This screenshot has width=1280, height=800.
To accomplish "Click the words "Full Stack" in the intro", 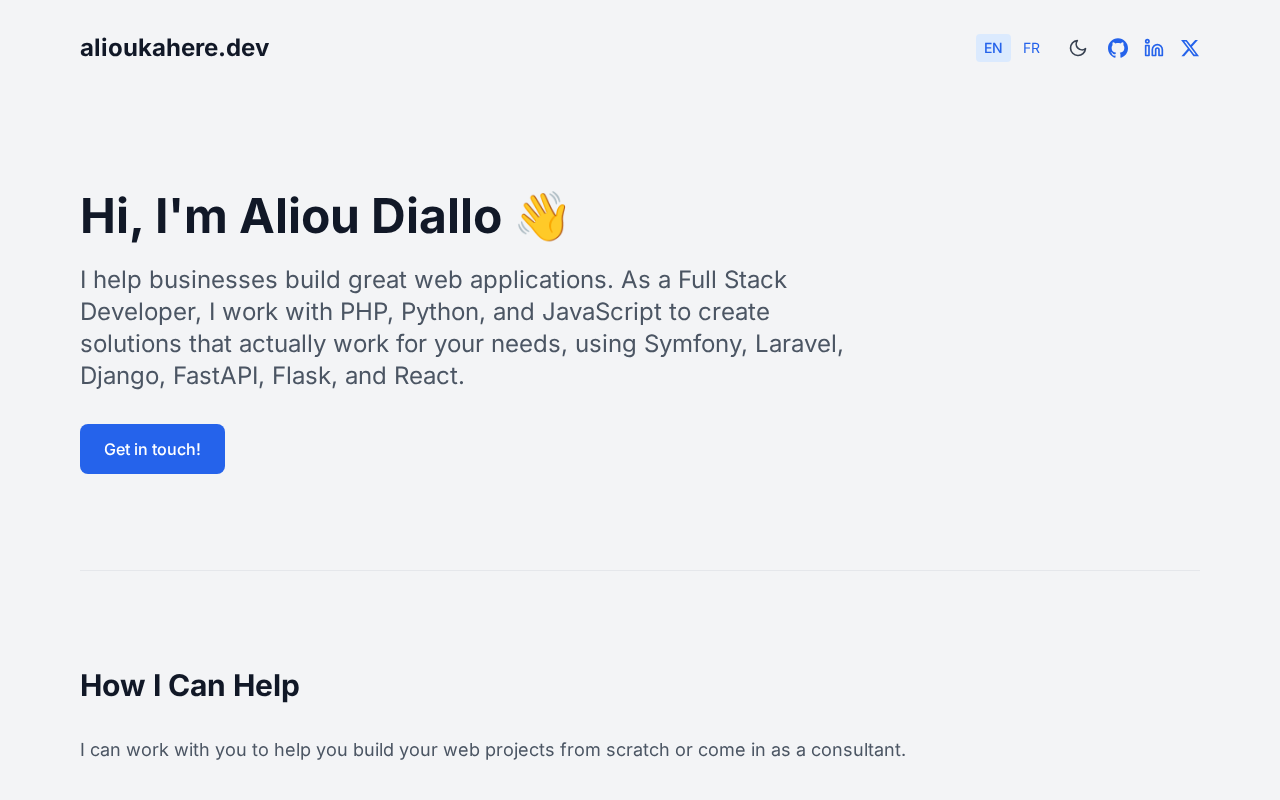I will [x=732, y=280].
